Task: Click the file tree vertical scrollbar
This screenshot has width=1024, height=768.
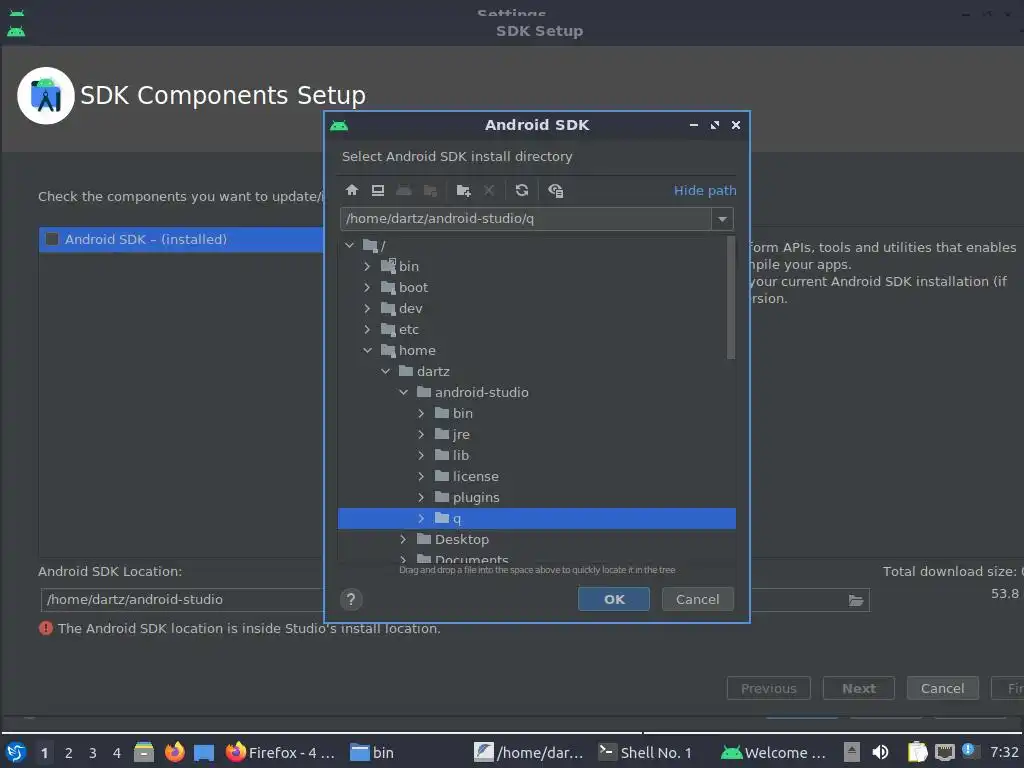Action: [731, 298]
